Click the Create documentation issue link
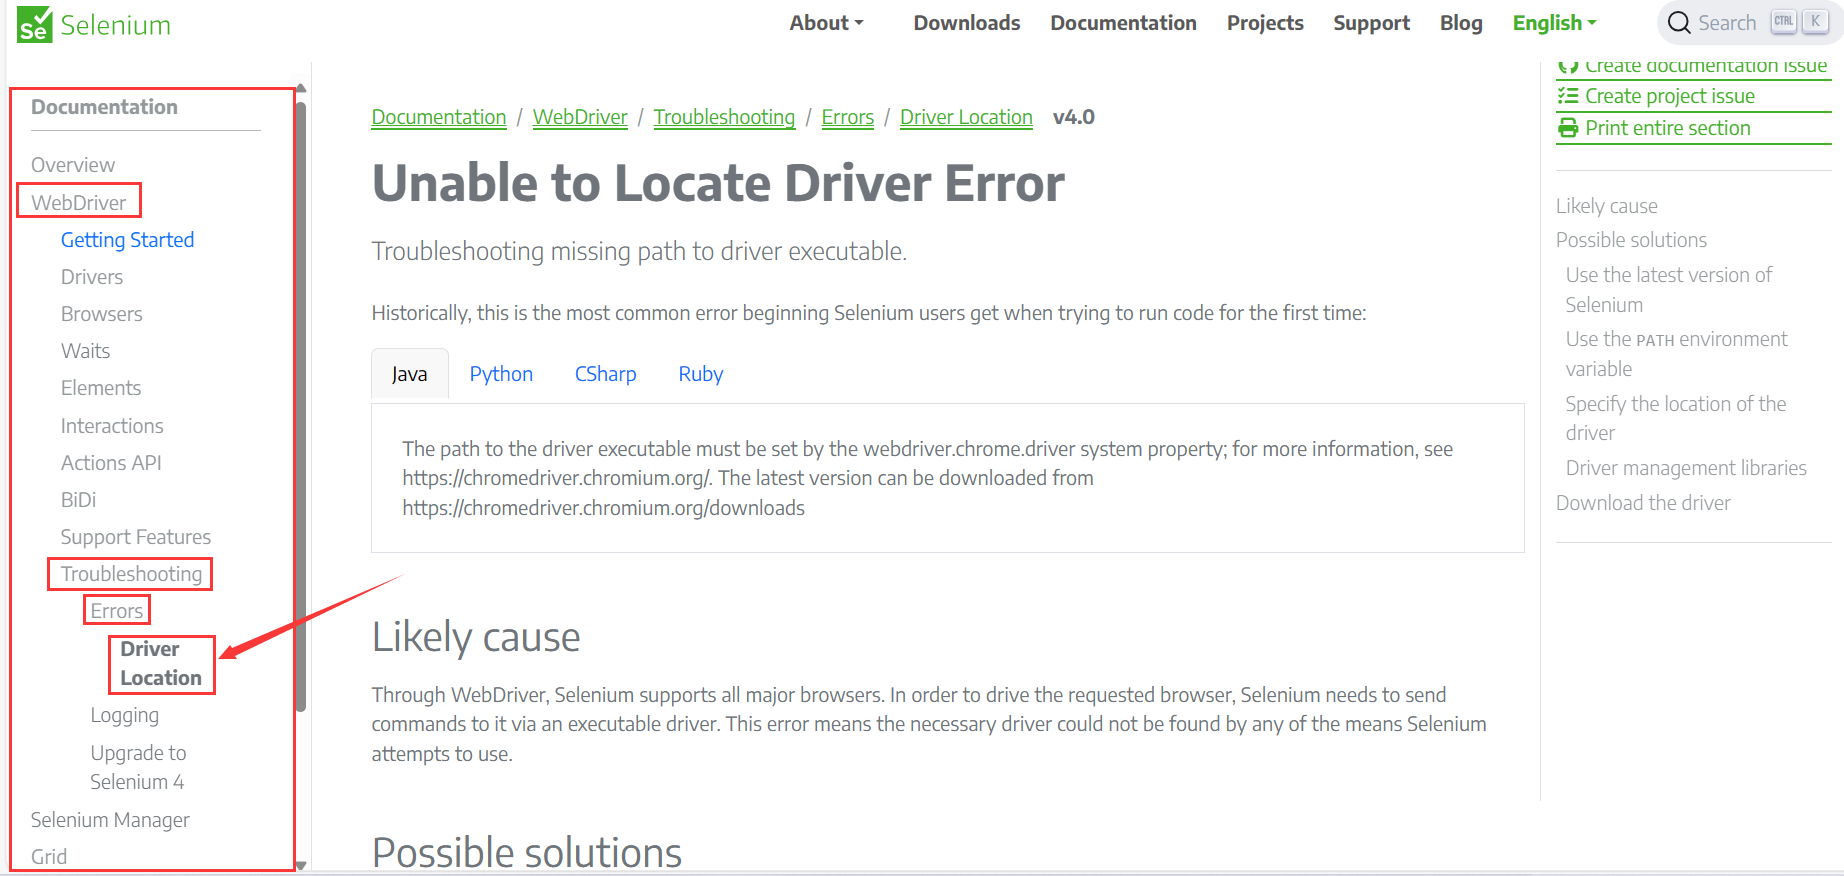Screen dimensions: 1844x876 click(1705, 66)
